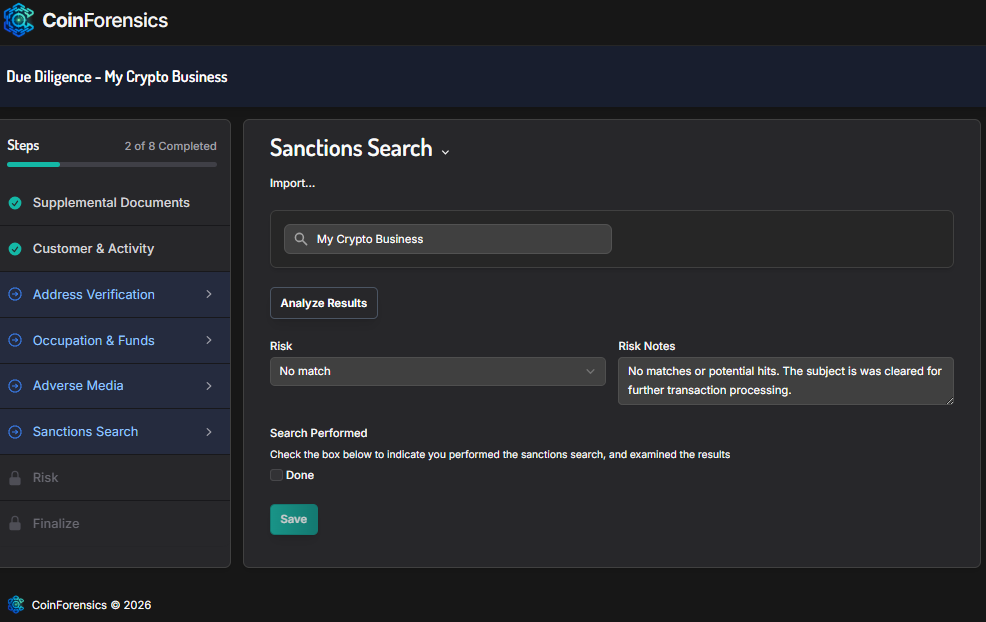Click the lock icon beside Finalize step
This screenshot has width=986, height=622.
[x=15, y=524]
